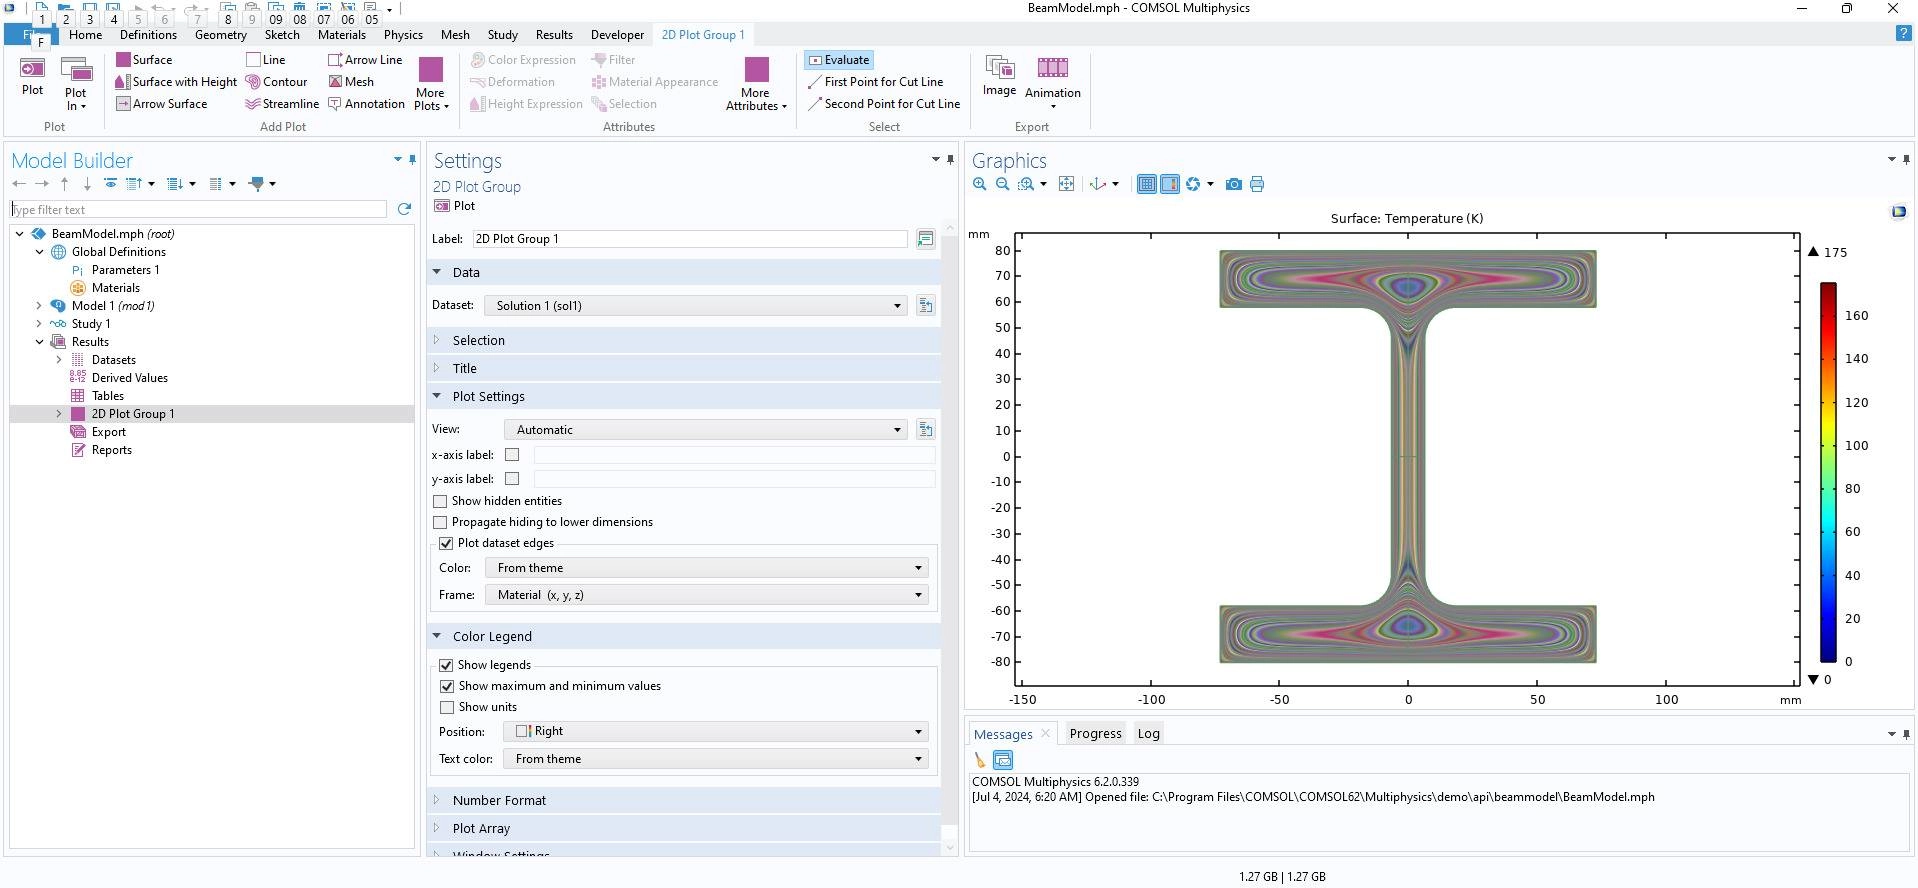Image resolution: width=1918 pixels, height=888 pixels.
Task: Open the Frame dropdown
Action: (707, 595)
